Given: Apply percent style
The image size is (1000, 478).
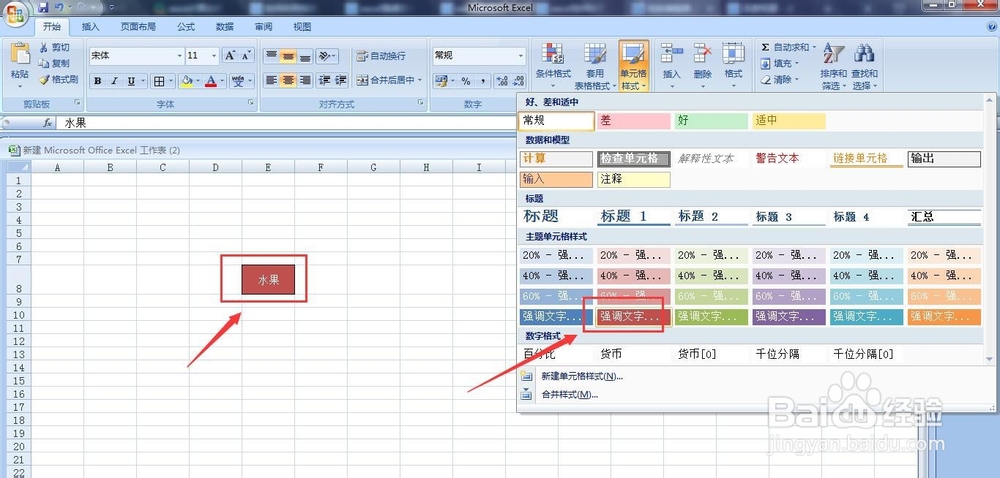Looking at the screenshot, I should [466, 81].
